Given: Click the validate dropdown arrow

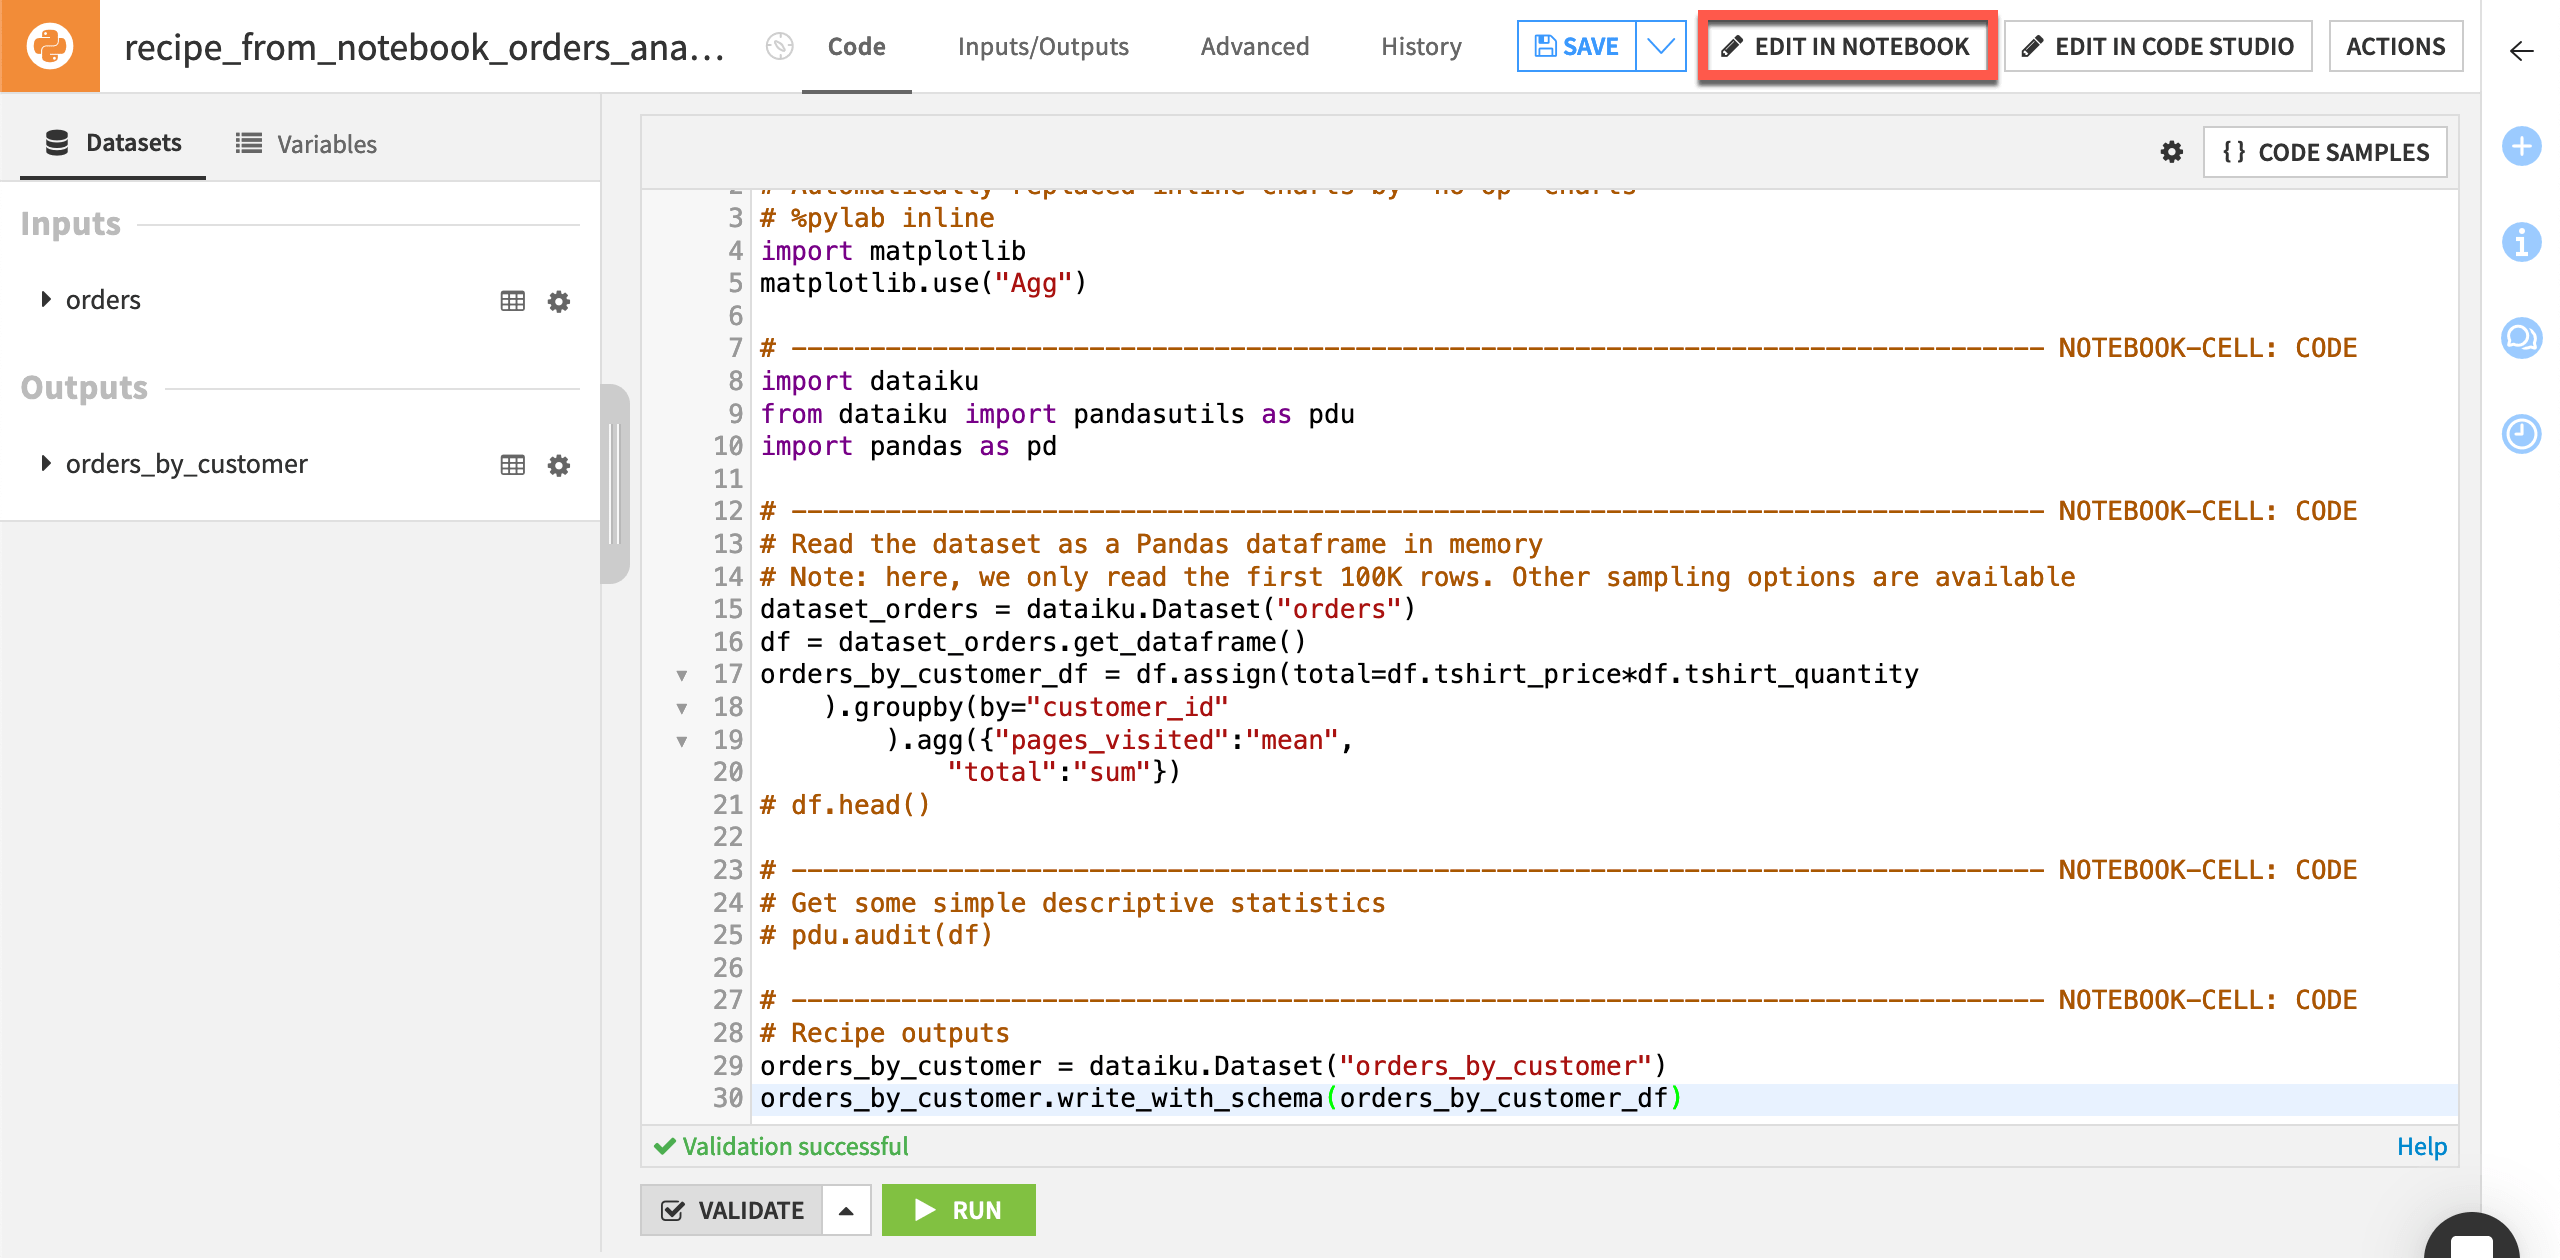Looking at the screenshot, I should [x=851, y=1209].
